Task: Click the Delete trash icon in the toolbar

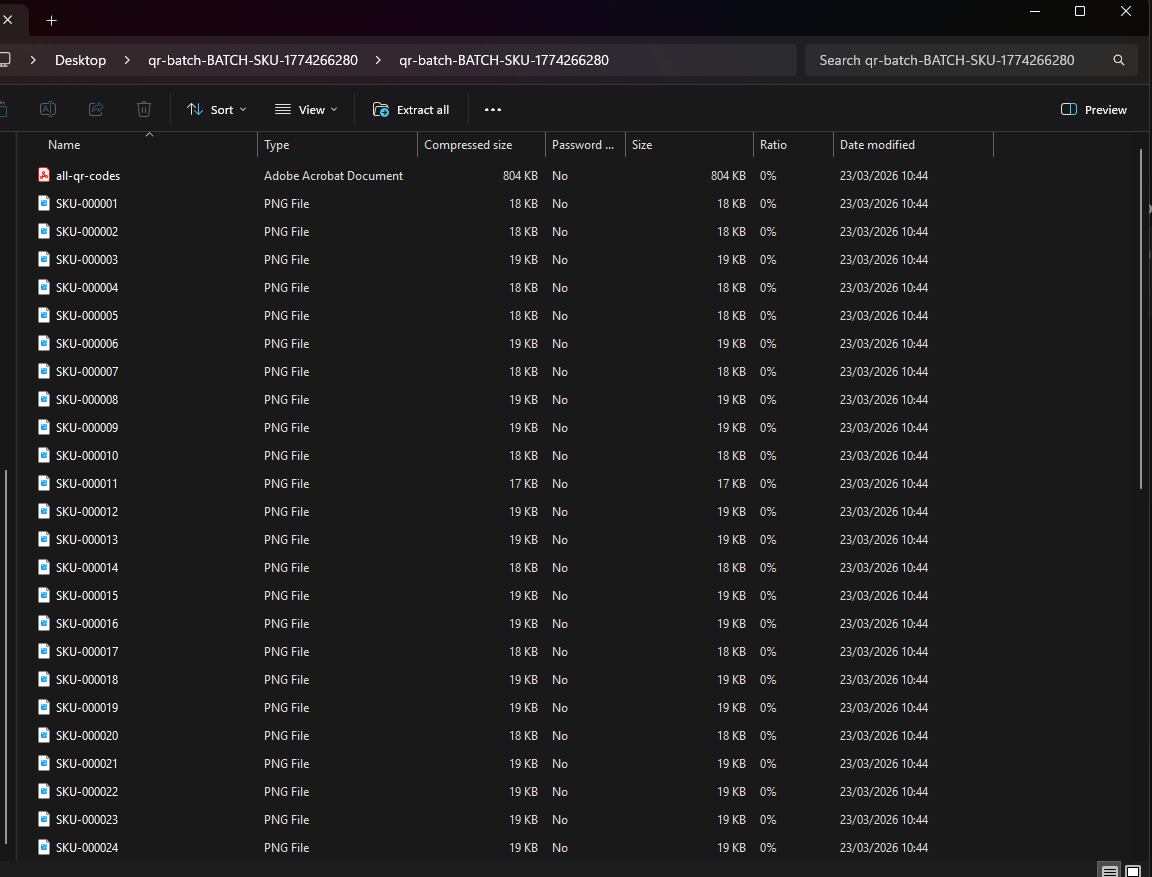Action: 144,109
